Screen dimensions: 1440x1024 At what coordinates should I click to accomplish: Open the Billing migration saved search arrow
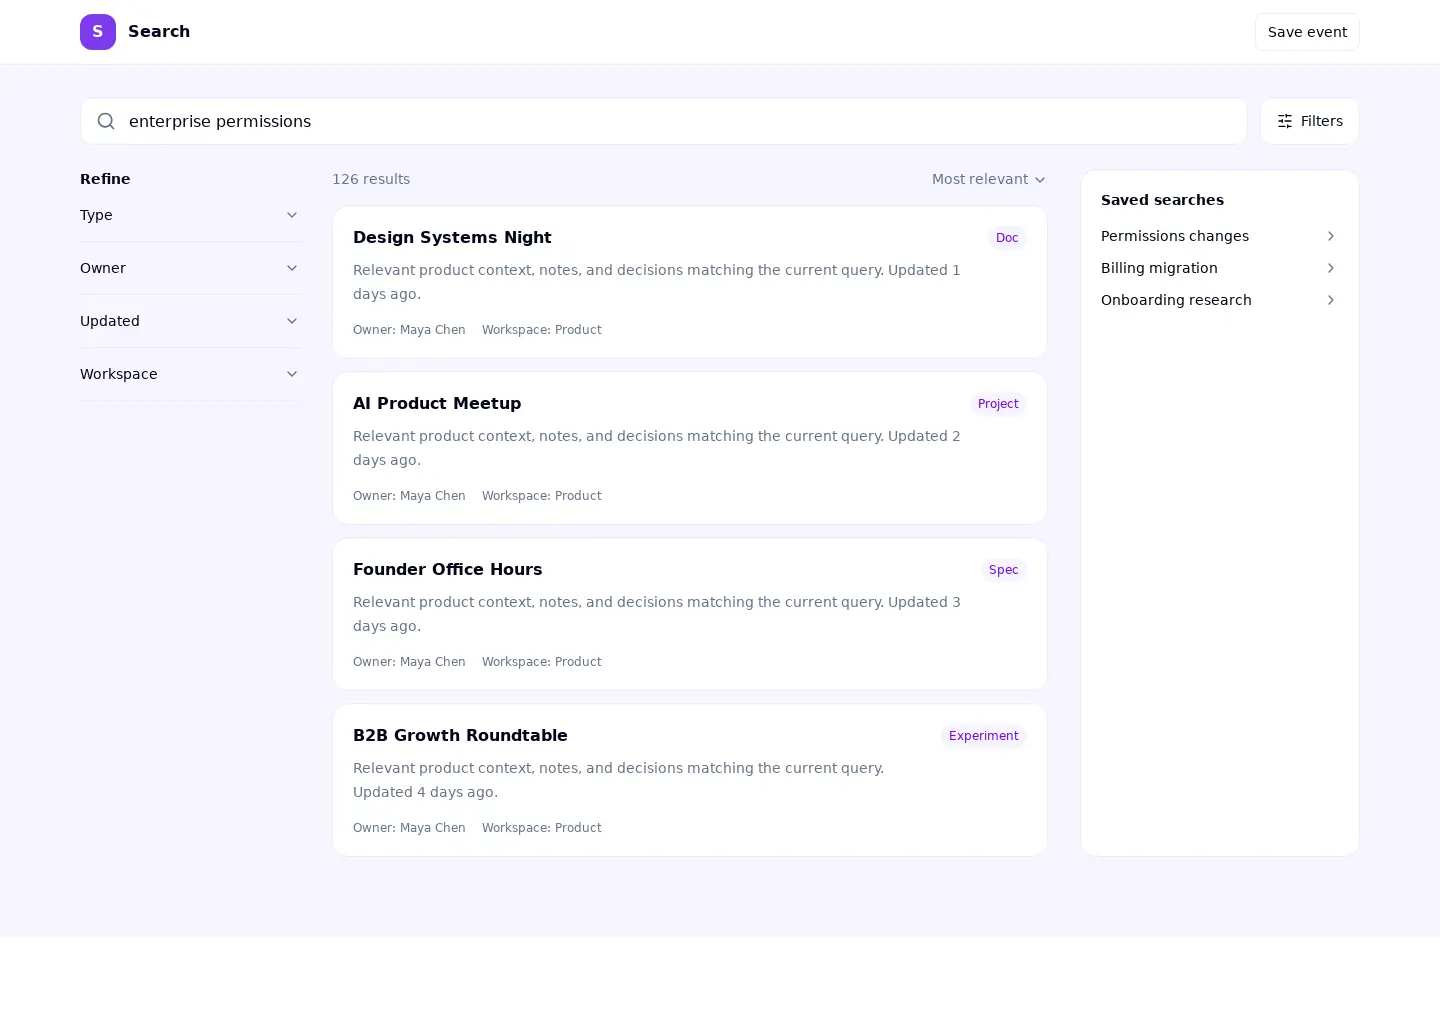pos(1330,268)
